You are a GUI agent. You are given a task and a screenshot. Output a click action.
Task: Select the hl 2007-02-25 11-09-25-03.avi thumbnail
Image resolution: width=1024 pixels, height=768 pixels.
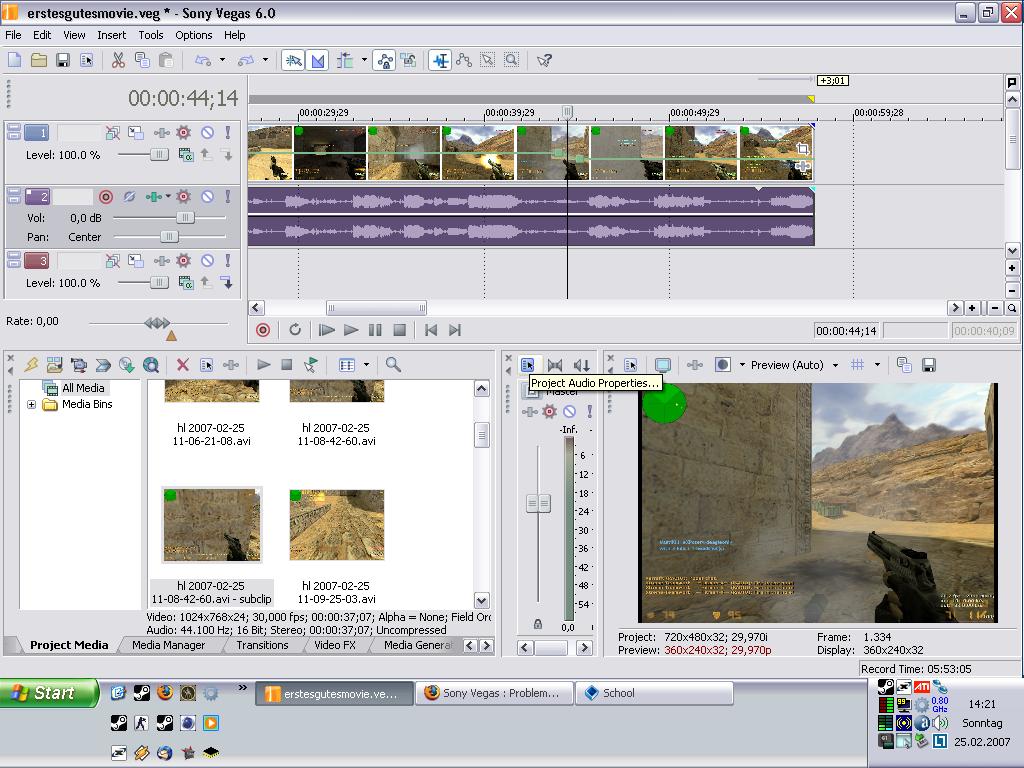pyautogui.click(x=337, y=525)
